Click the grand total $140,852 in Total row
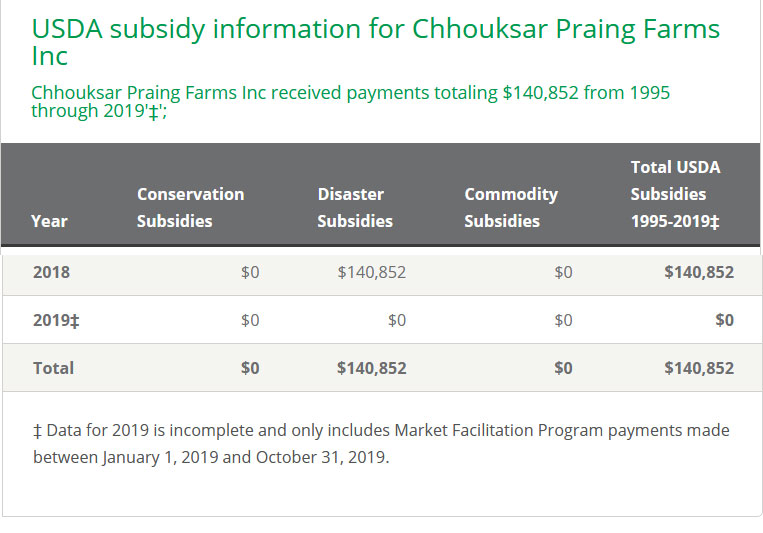Screen dimensions: 763x533 pos(699,368)
